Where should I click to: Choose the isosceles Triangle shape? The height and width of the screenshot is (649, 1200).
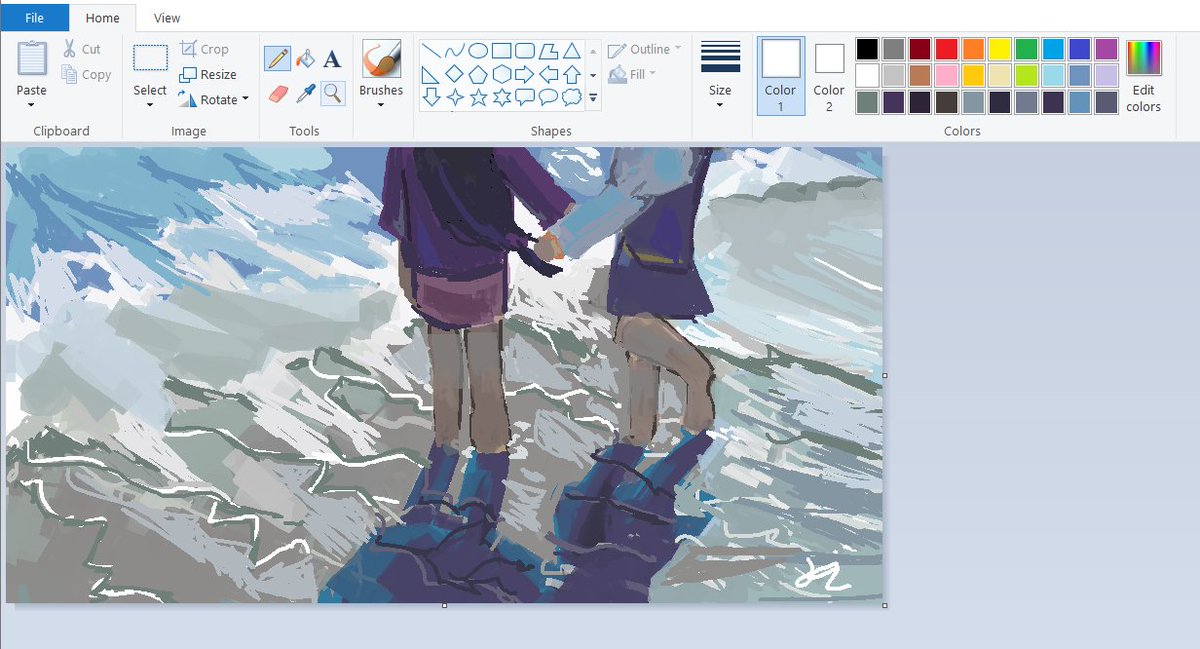pos(571,51)
